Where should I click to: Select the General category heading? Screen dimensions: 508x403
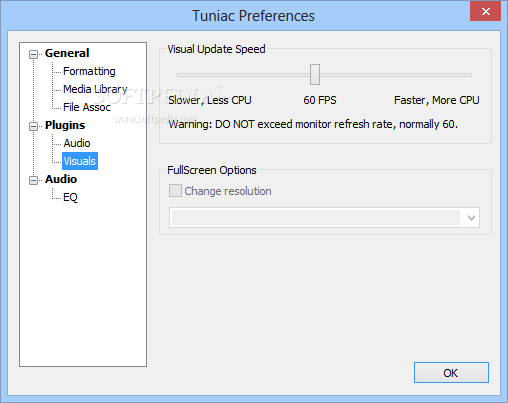(x=67, y=53)
